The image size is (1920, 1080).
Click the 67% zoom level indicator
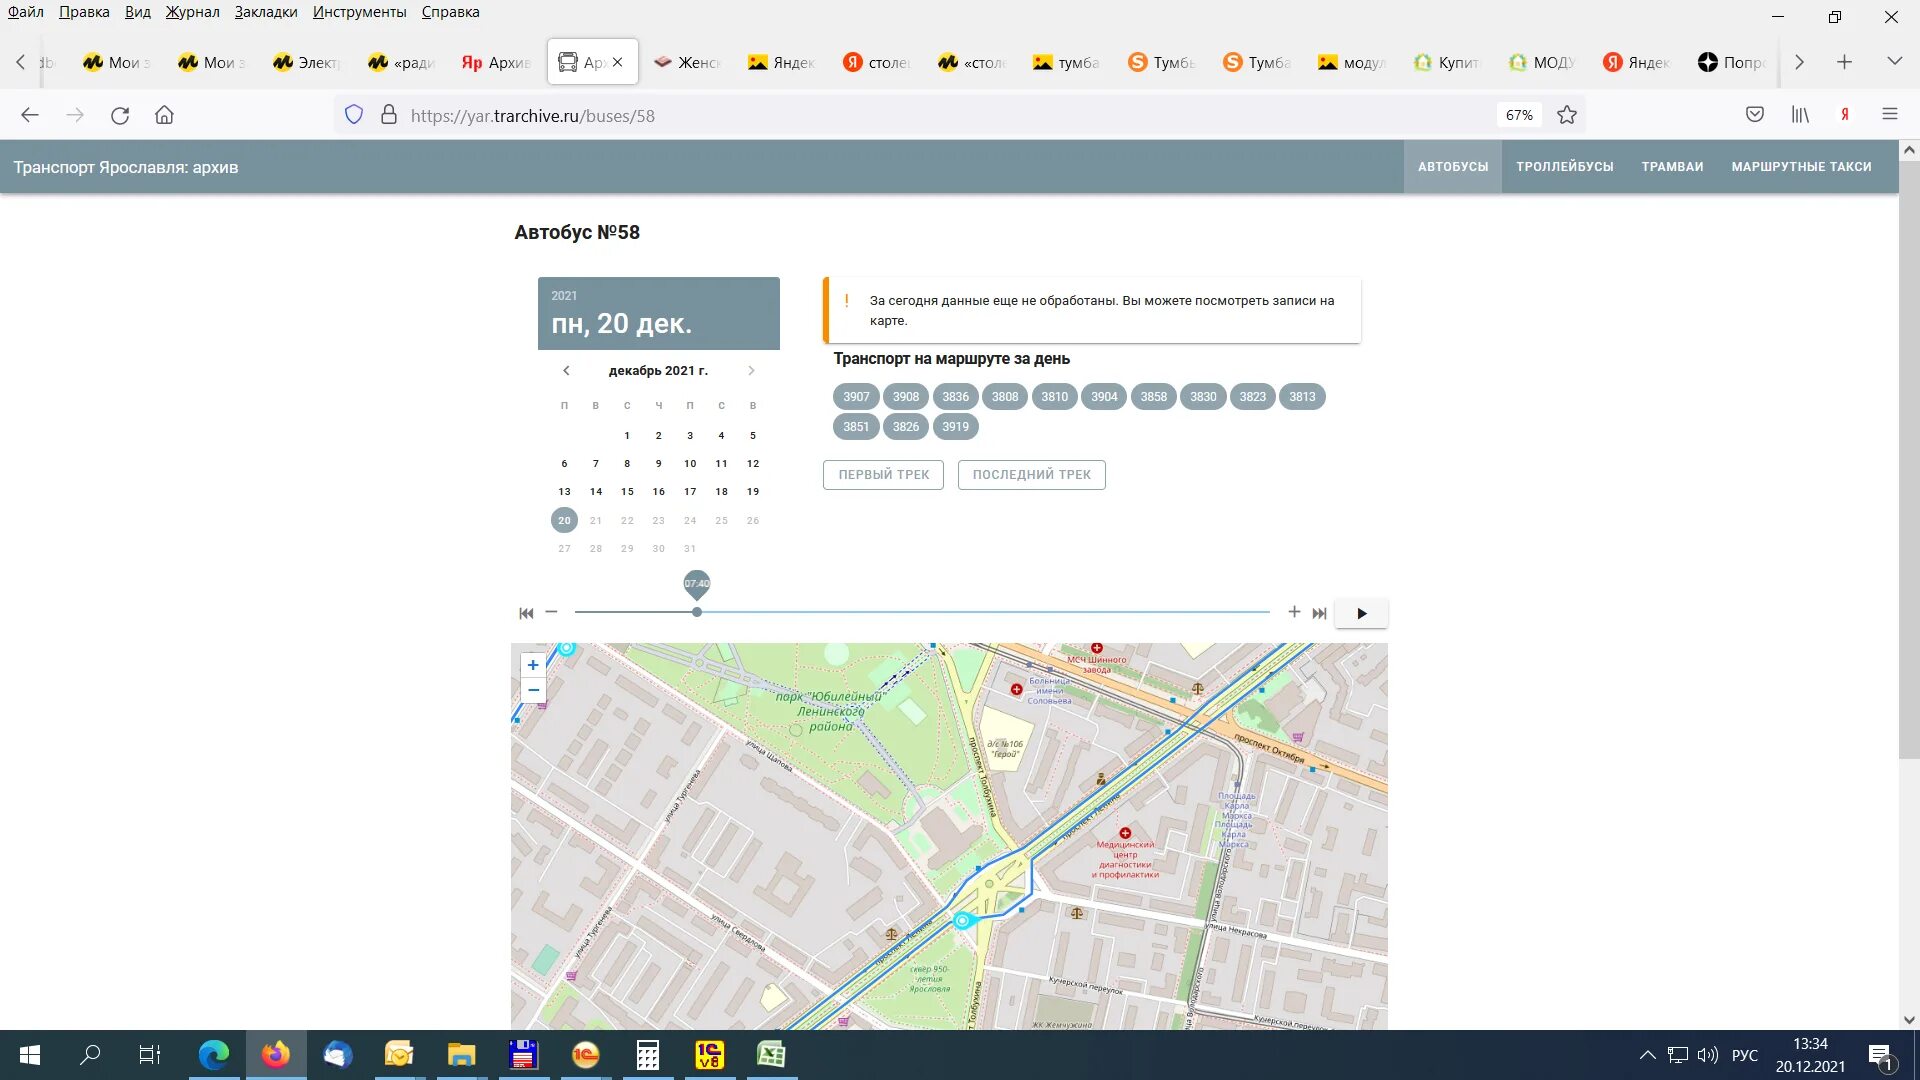[x=1519, y=115]
